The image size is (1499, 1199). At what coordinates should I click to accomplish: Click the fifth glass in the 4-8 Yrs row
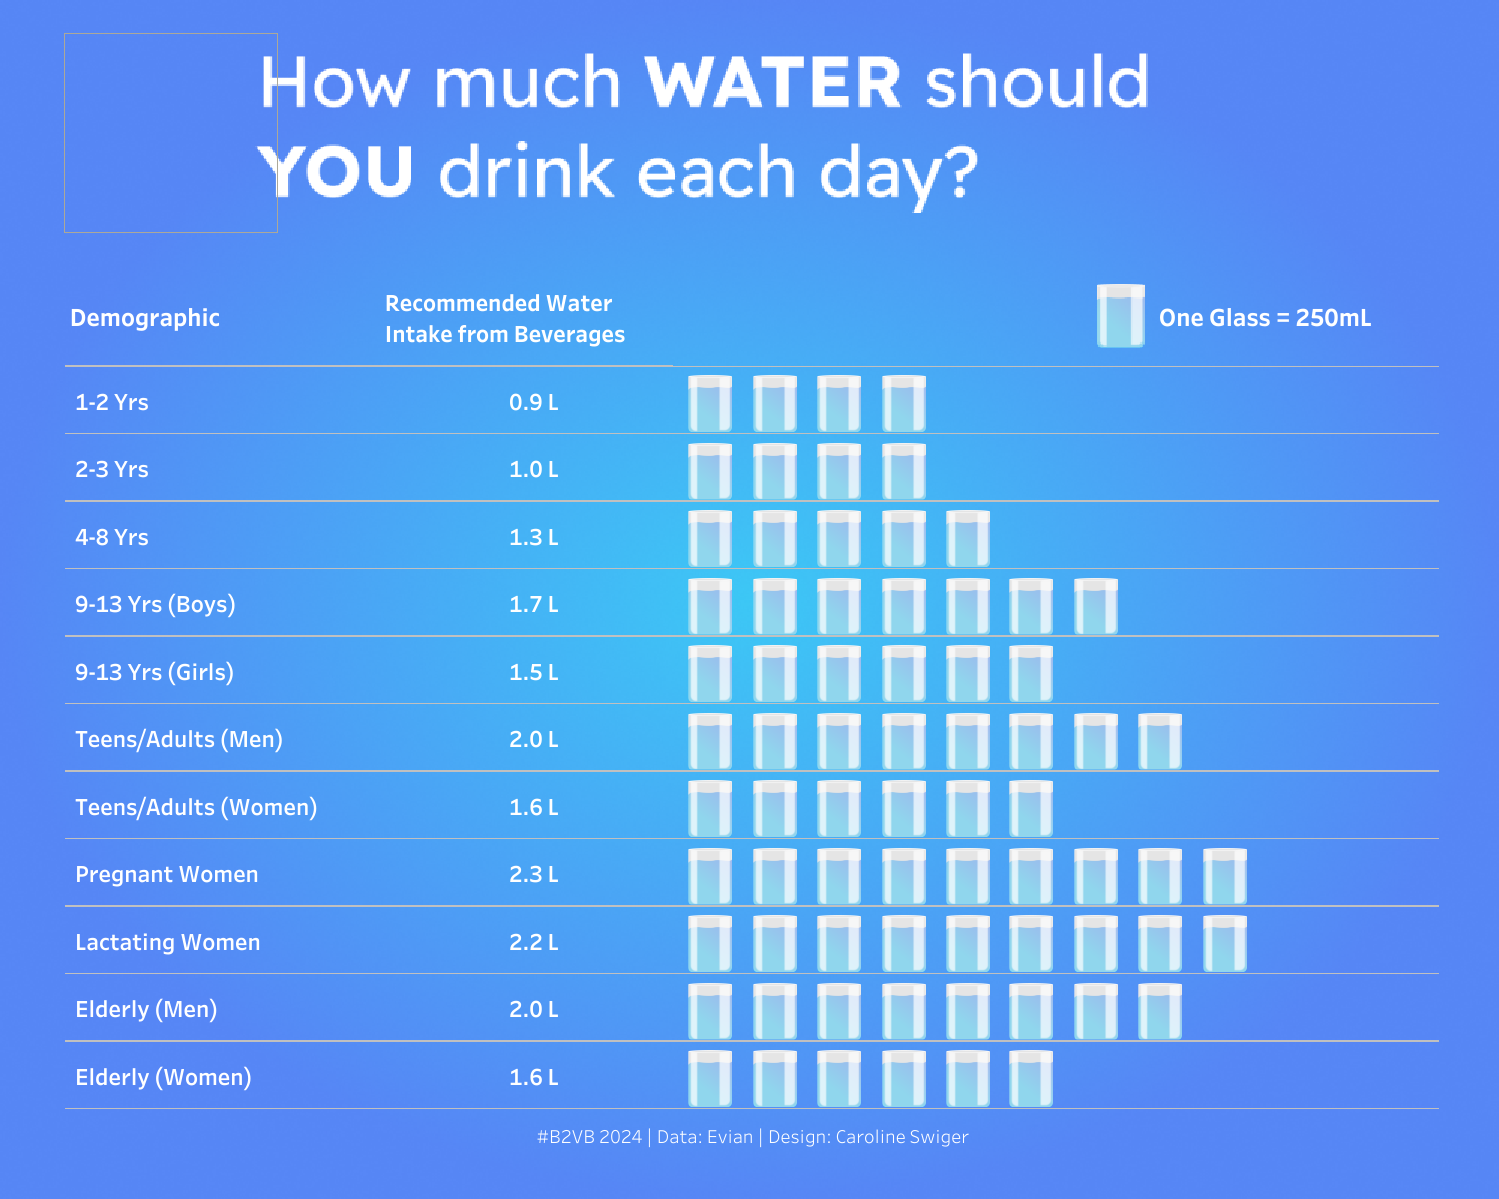tap(967, 538)
